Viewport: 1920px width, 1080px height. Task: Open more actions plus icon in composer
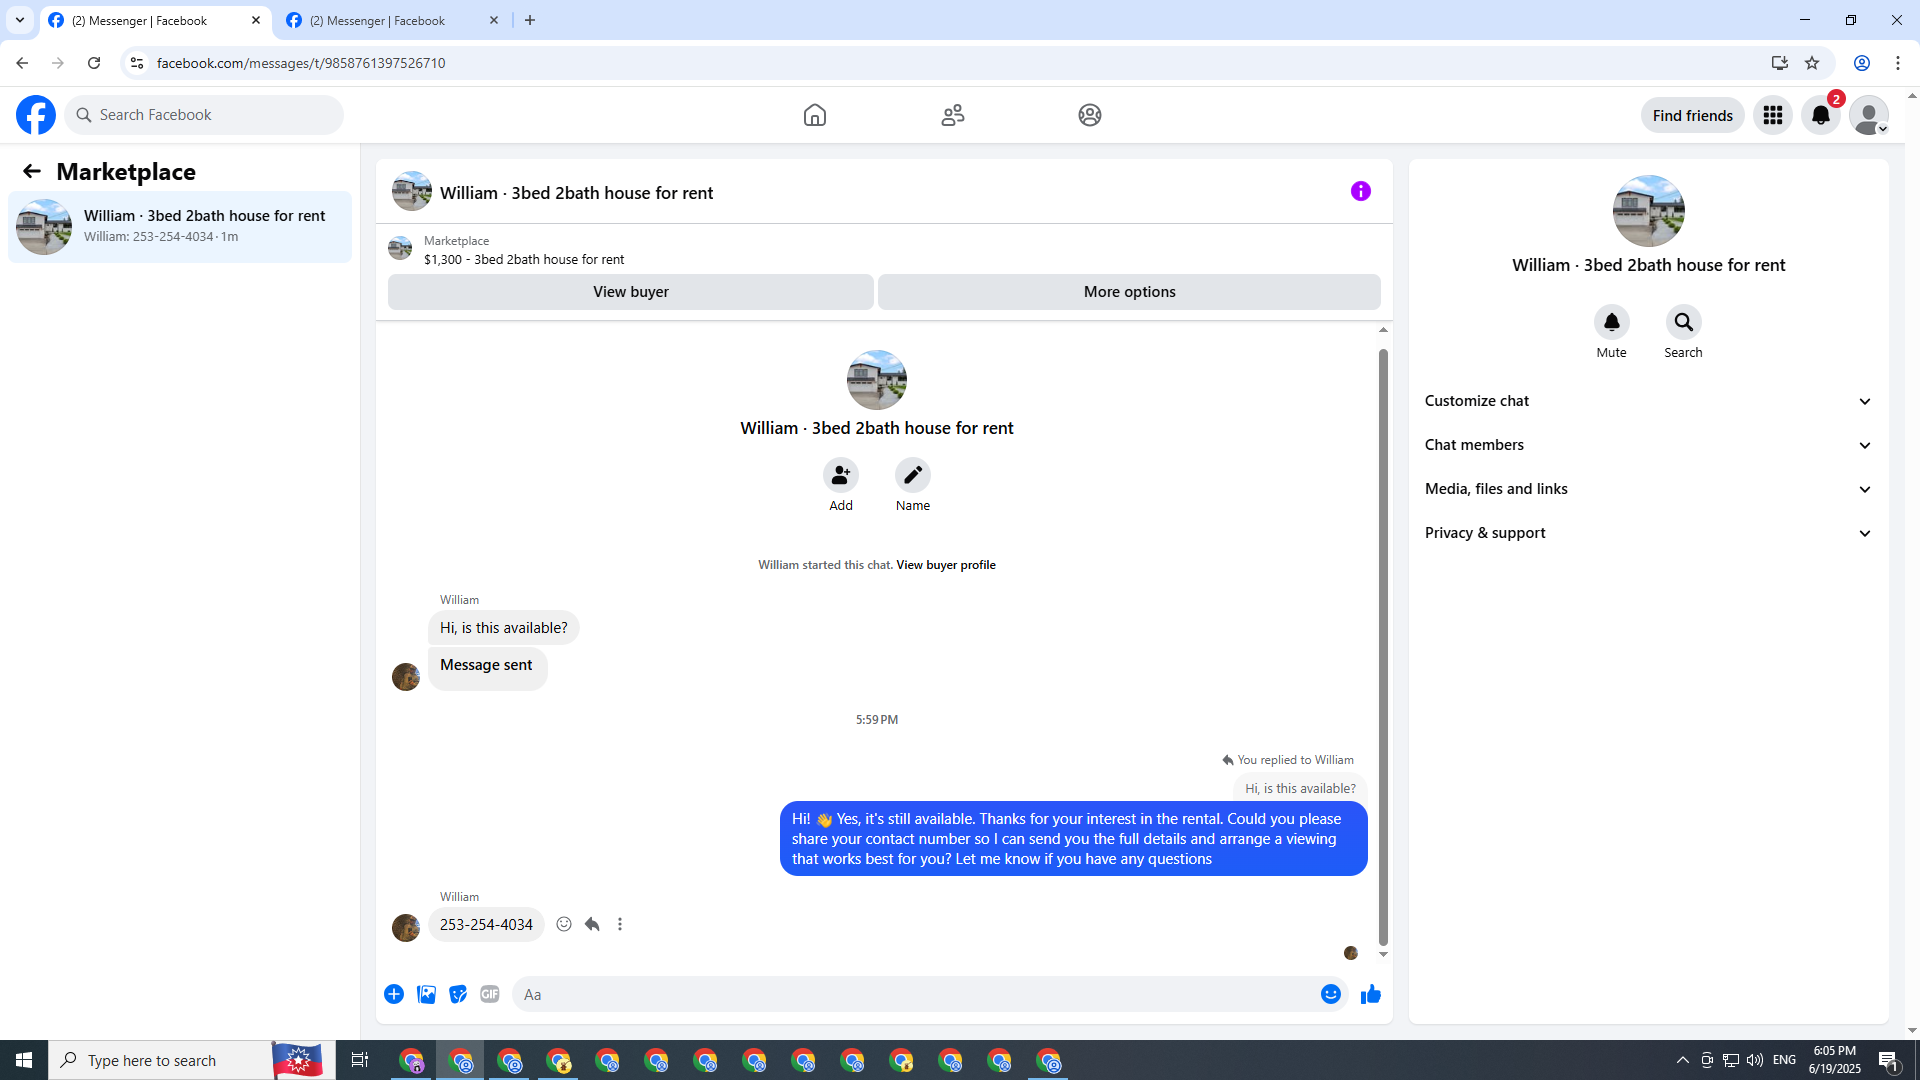click(x=394, y=994)
